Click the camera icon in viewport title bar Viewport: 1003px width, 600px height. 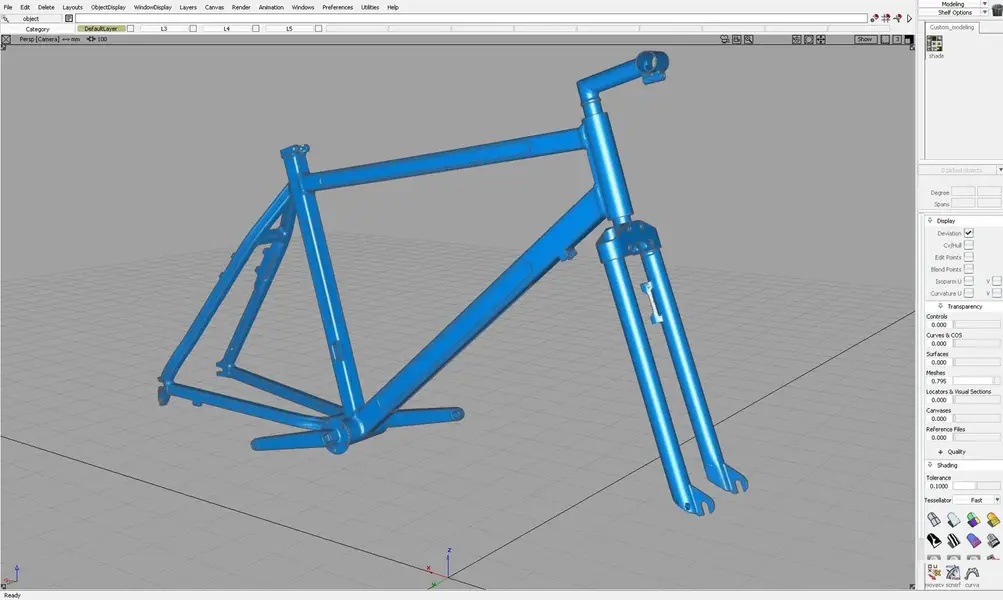click(725, 39)
